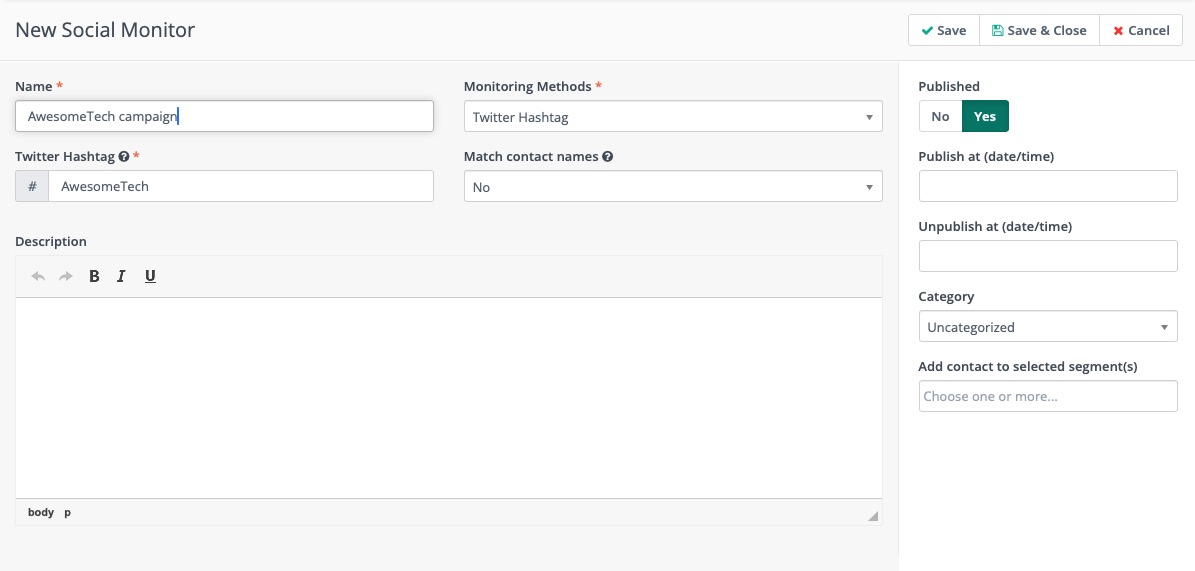Cancel the new social monitor
Viewport: 1195px width, 571px height.
point(1140,30)
